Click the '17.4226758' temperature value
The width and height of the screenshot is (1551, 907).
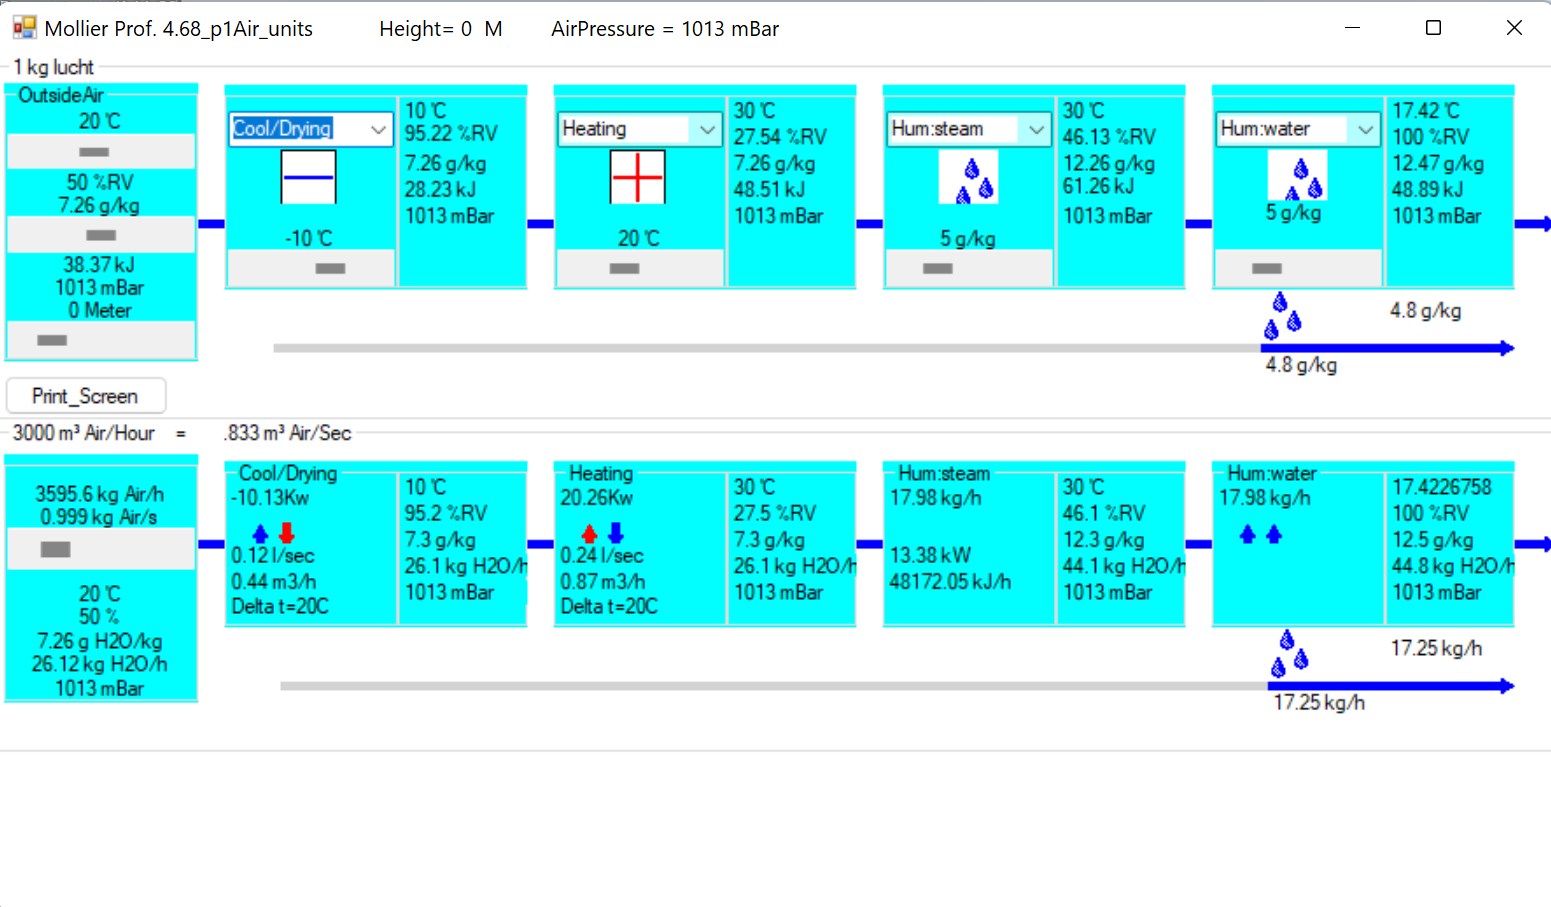(x=1442, y=487)
